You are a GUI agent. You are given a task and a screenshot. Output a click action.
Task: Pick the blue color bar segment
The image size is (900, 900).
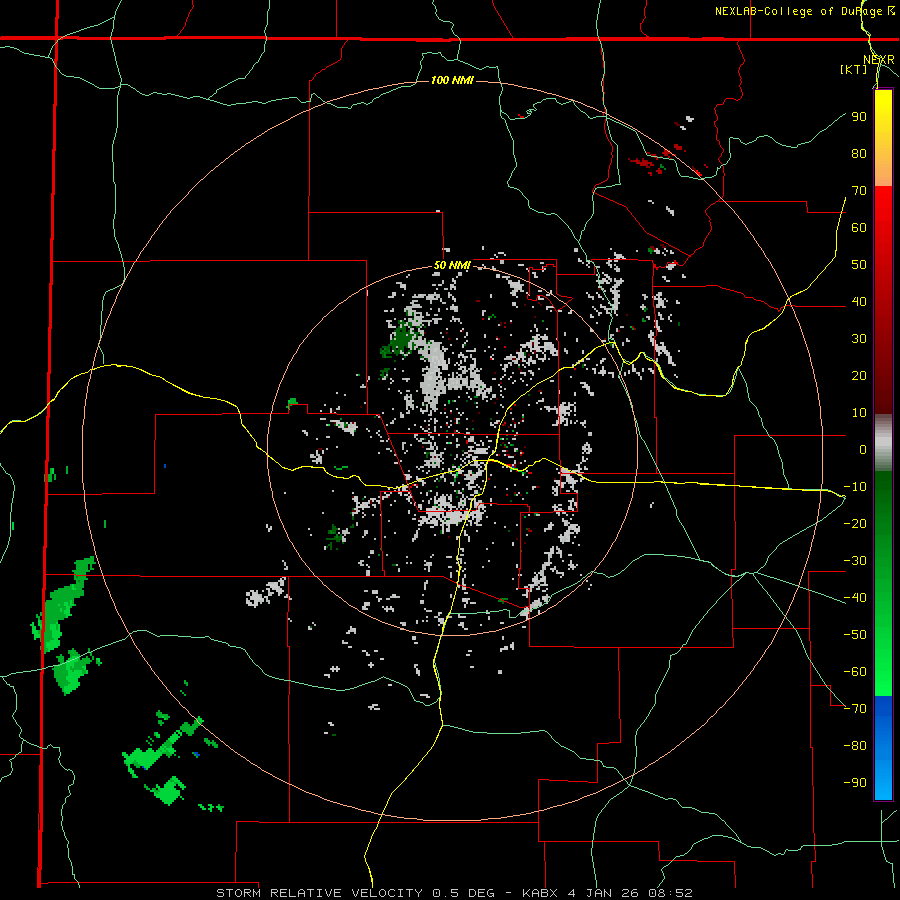(x=883, y=748)
